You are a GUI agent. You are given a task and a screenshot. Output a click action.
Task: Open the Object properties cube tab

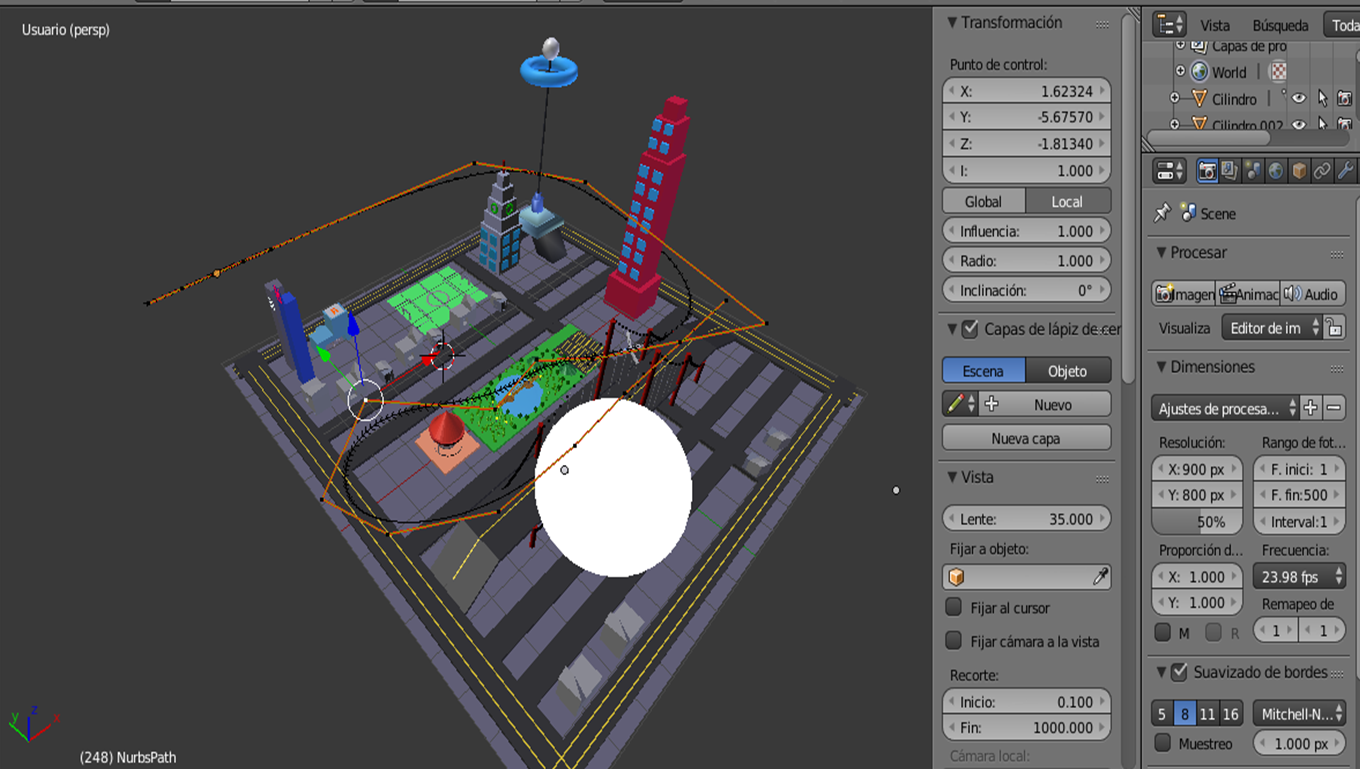(x=1299, y=171)
